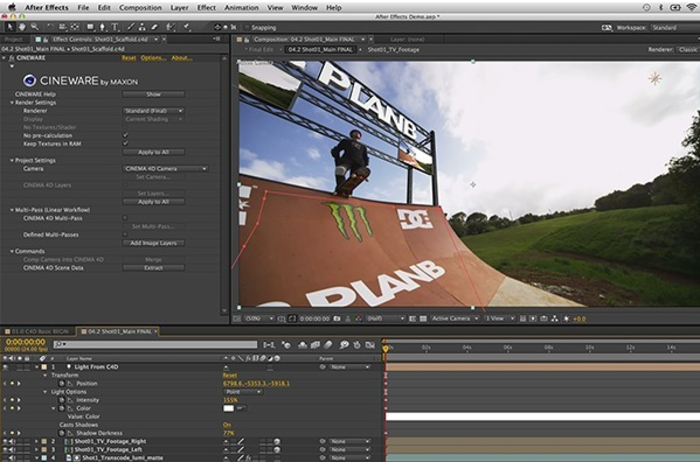Viewport: 700px width, 462px height.
Task: Select the Horizontal Type tool
Action: coord(115,27)
